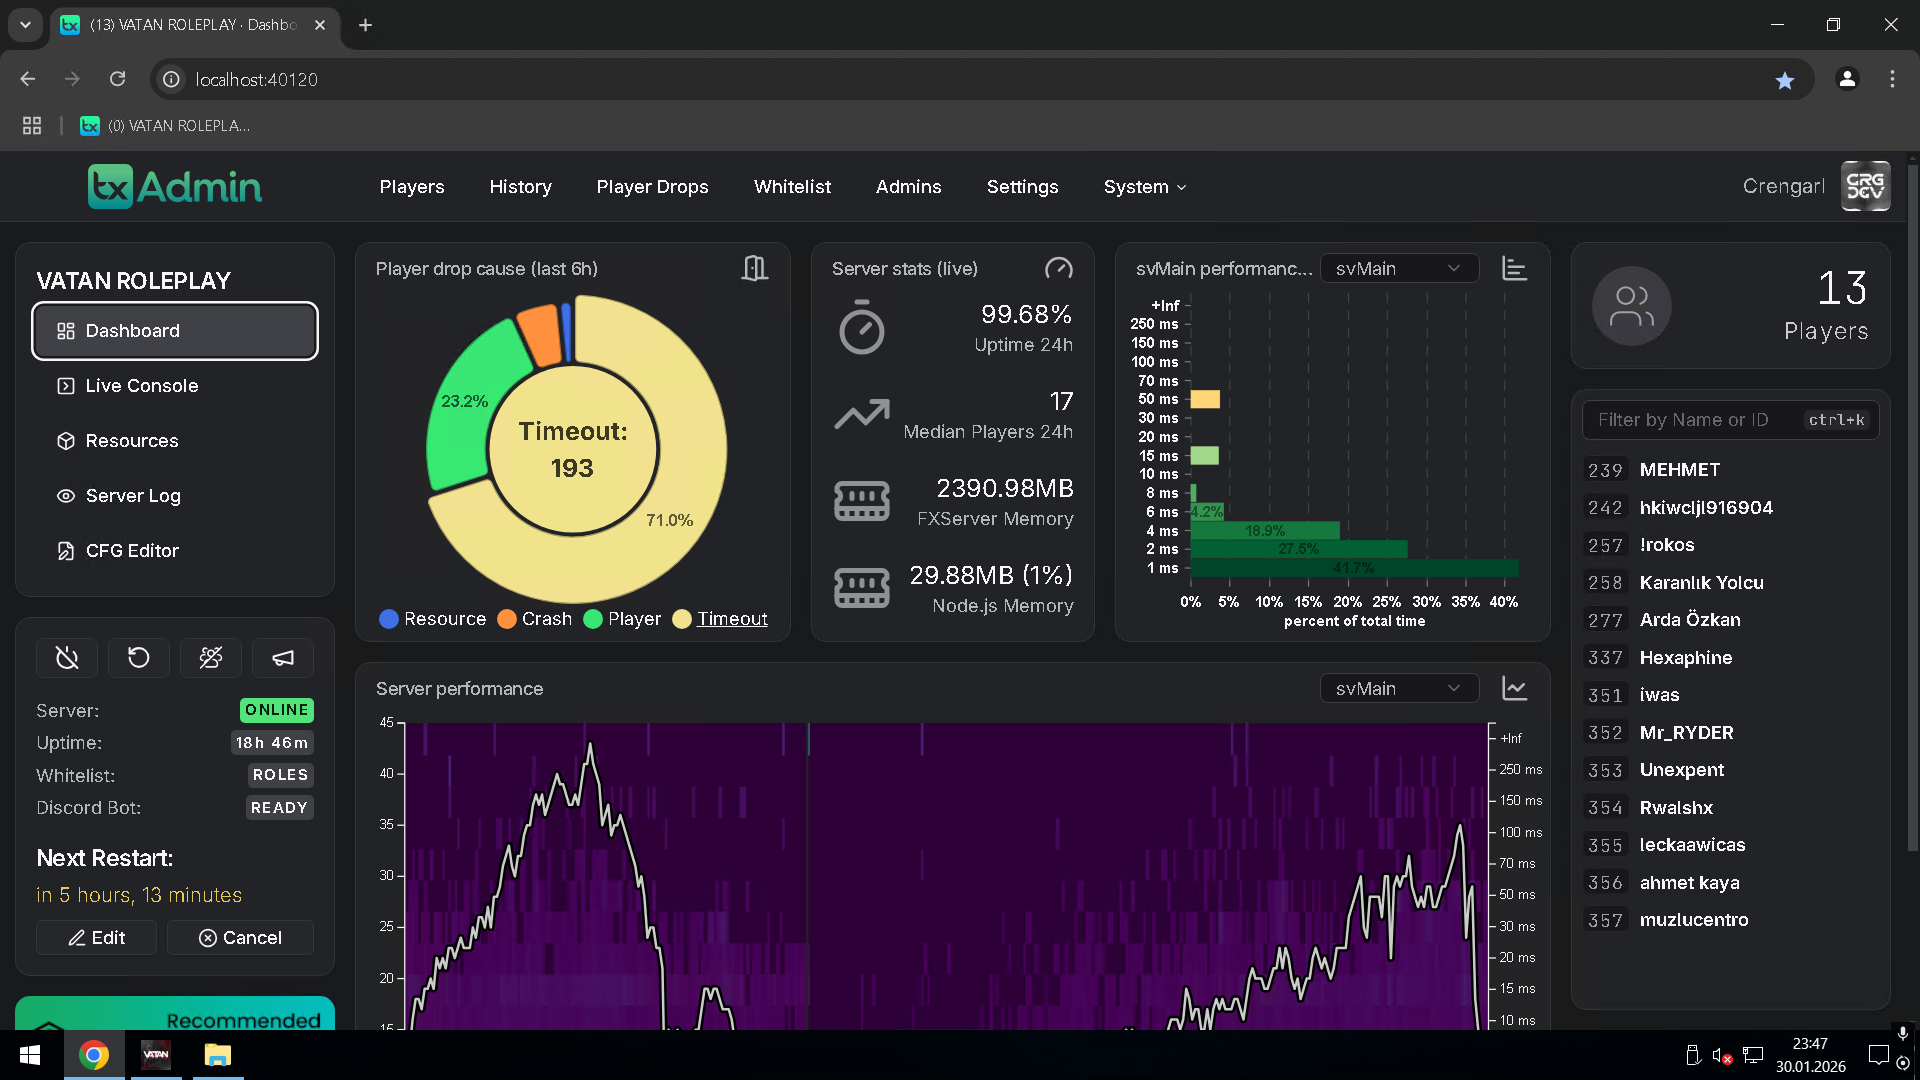Select player hkiwcljl916904
The height and width of the screenshot is (1080, 1920).
(1730, 508)
